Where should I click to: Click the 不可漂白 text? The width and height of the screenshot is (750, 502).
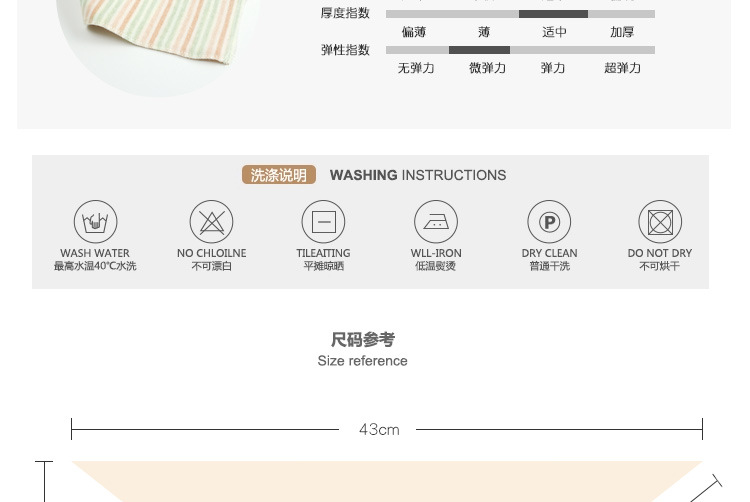point(211,266)
